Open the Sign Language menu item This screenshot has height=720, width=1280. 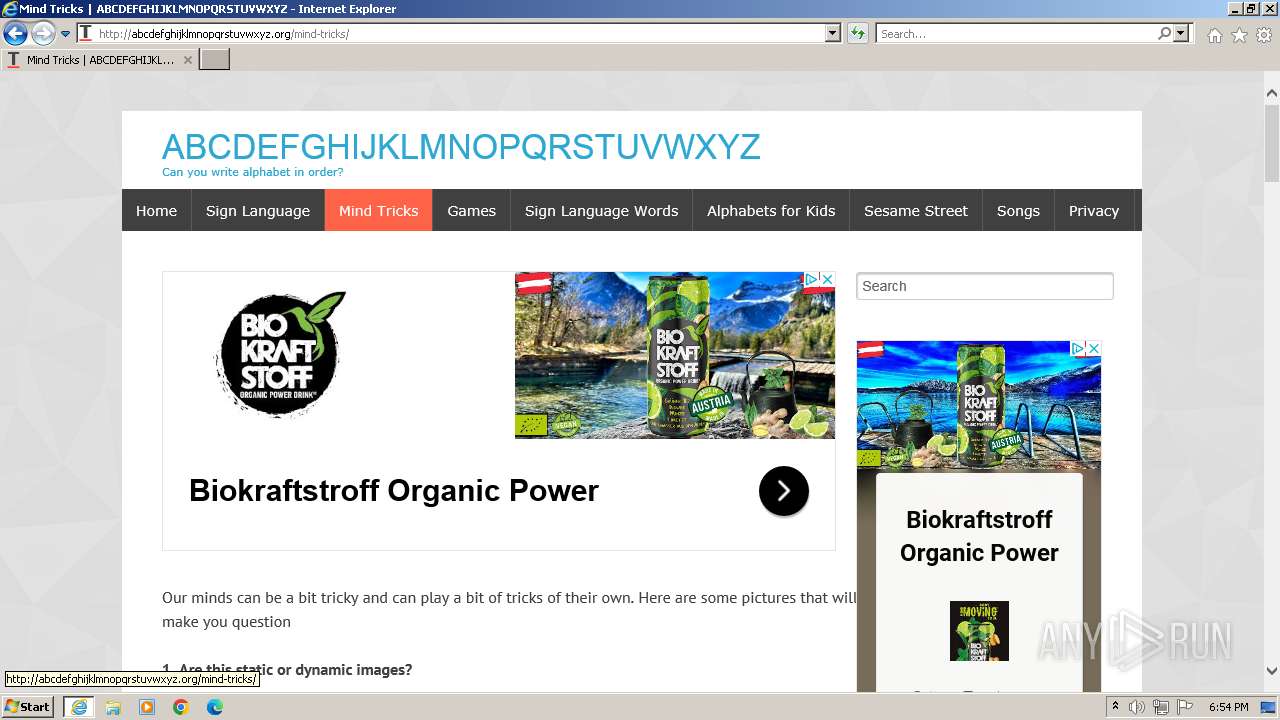(x=258, y=210)
